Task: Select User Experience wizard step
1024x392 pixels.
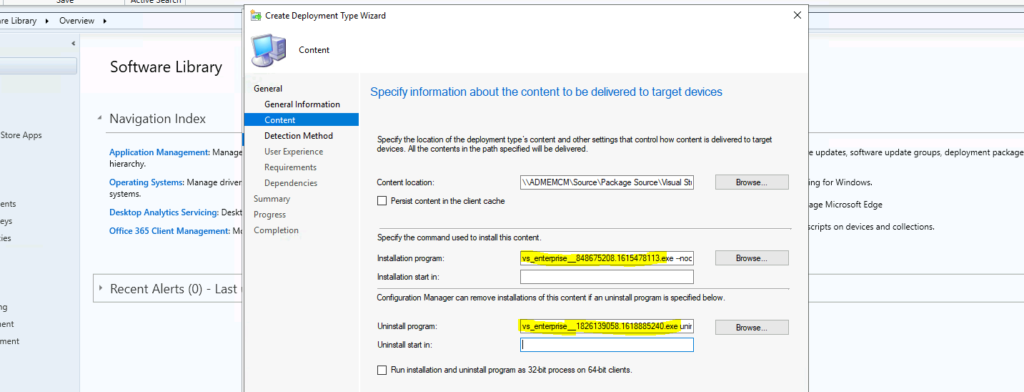Action: [293, 152]
